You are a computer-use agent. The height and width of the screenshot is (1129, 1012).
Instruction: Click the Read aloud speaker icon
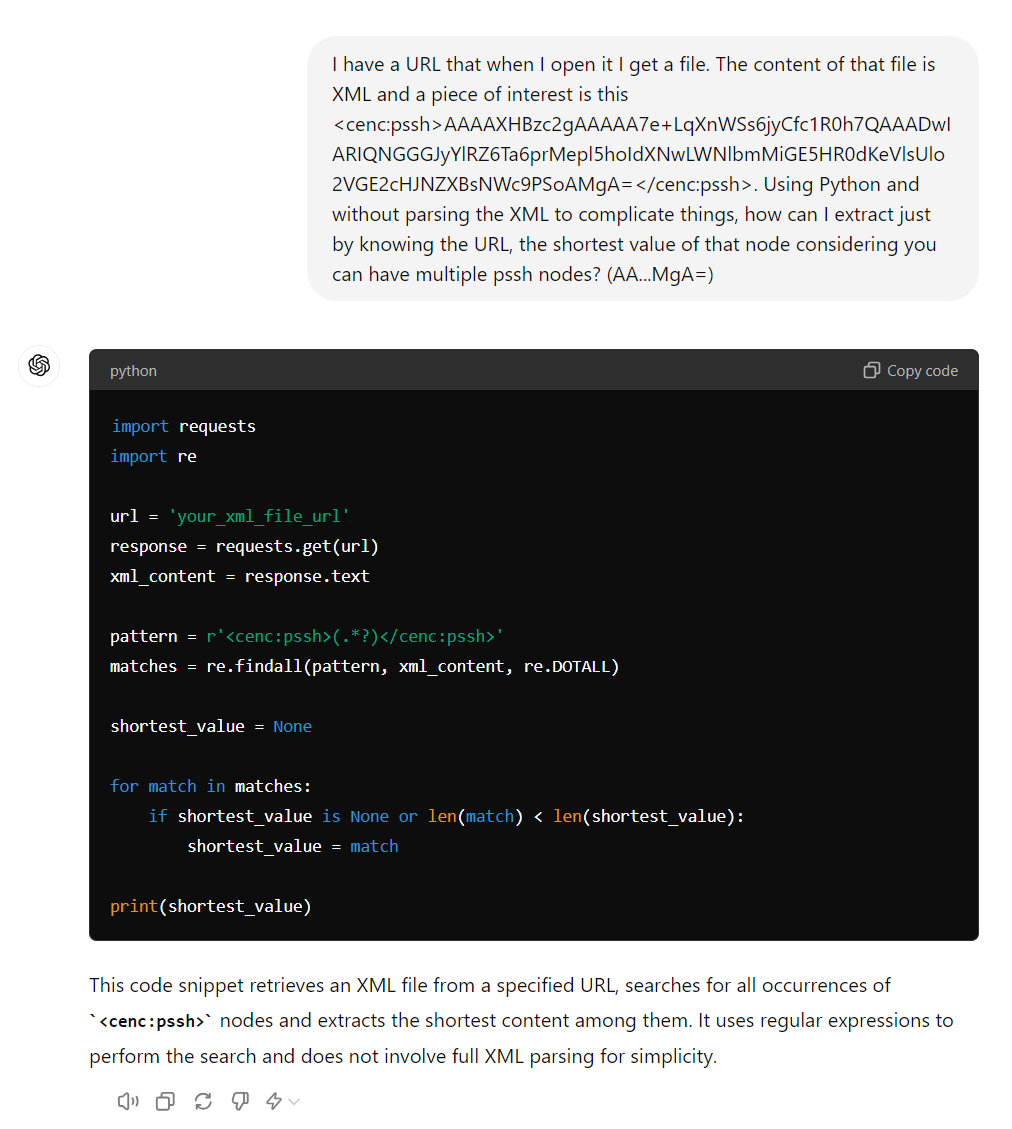coord(127,1101)
